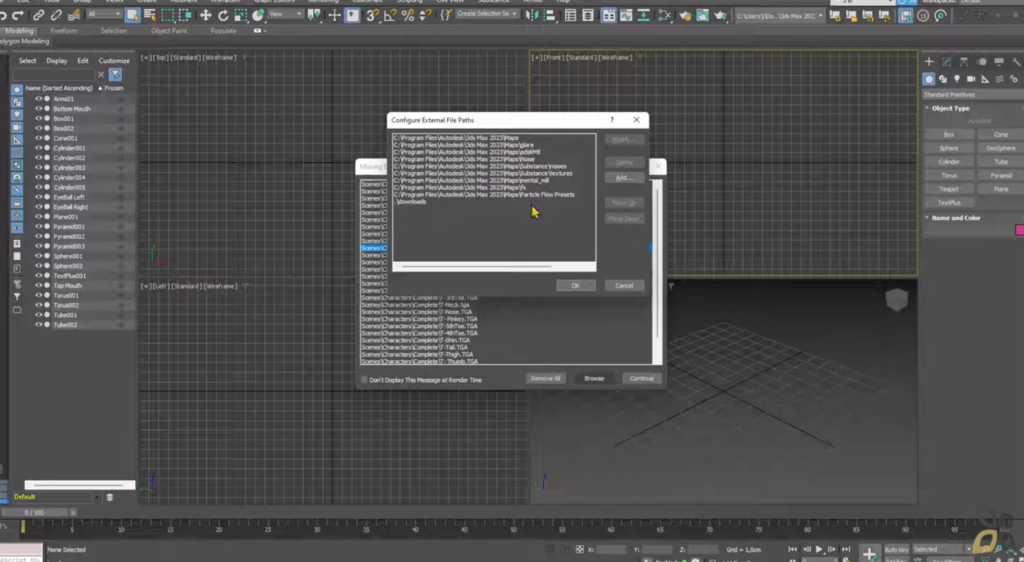Toggle the Spinner Snap button
The width and height of the screenshot is (1024, 562).
coord(425,14)
